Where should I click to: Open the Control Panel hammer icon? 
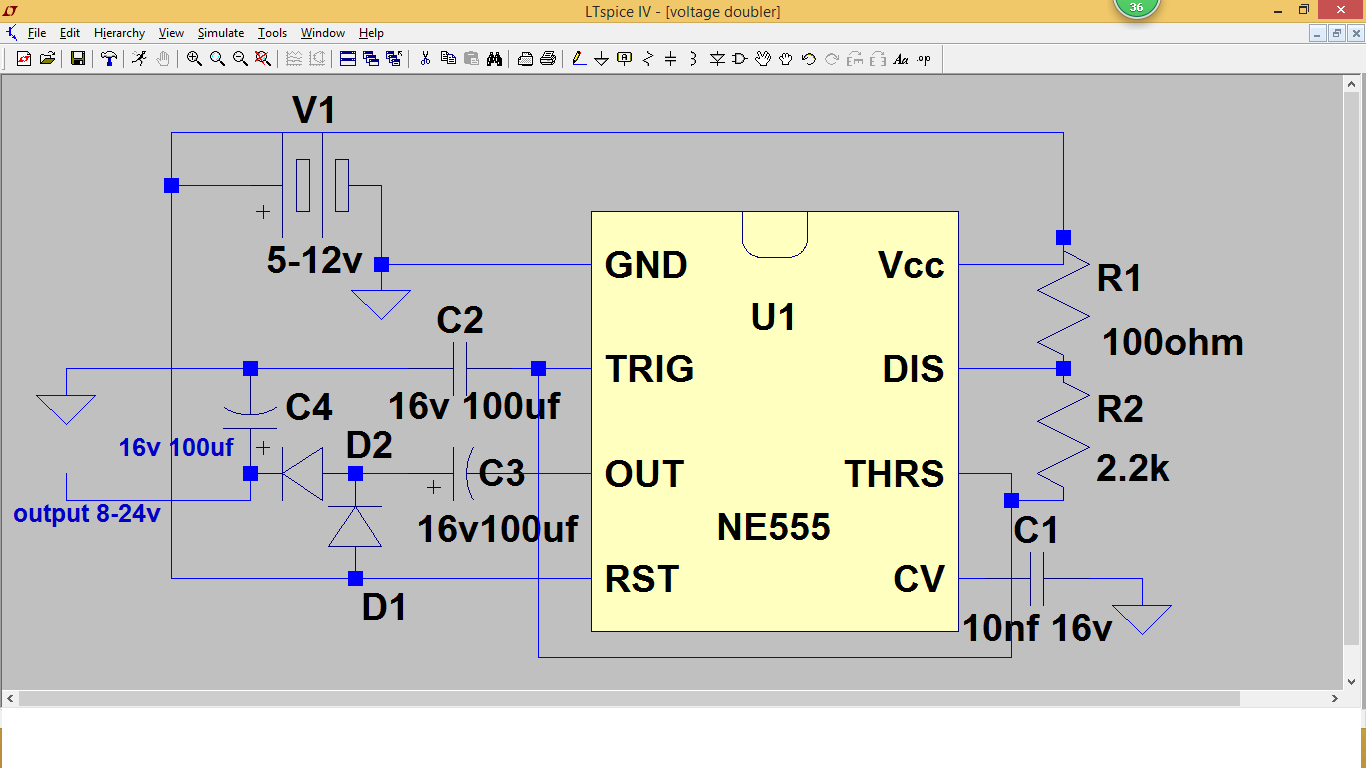click(x=108, y=59)
